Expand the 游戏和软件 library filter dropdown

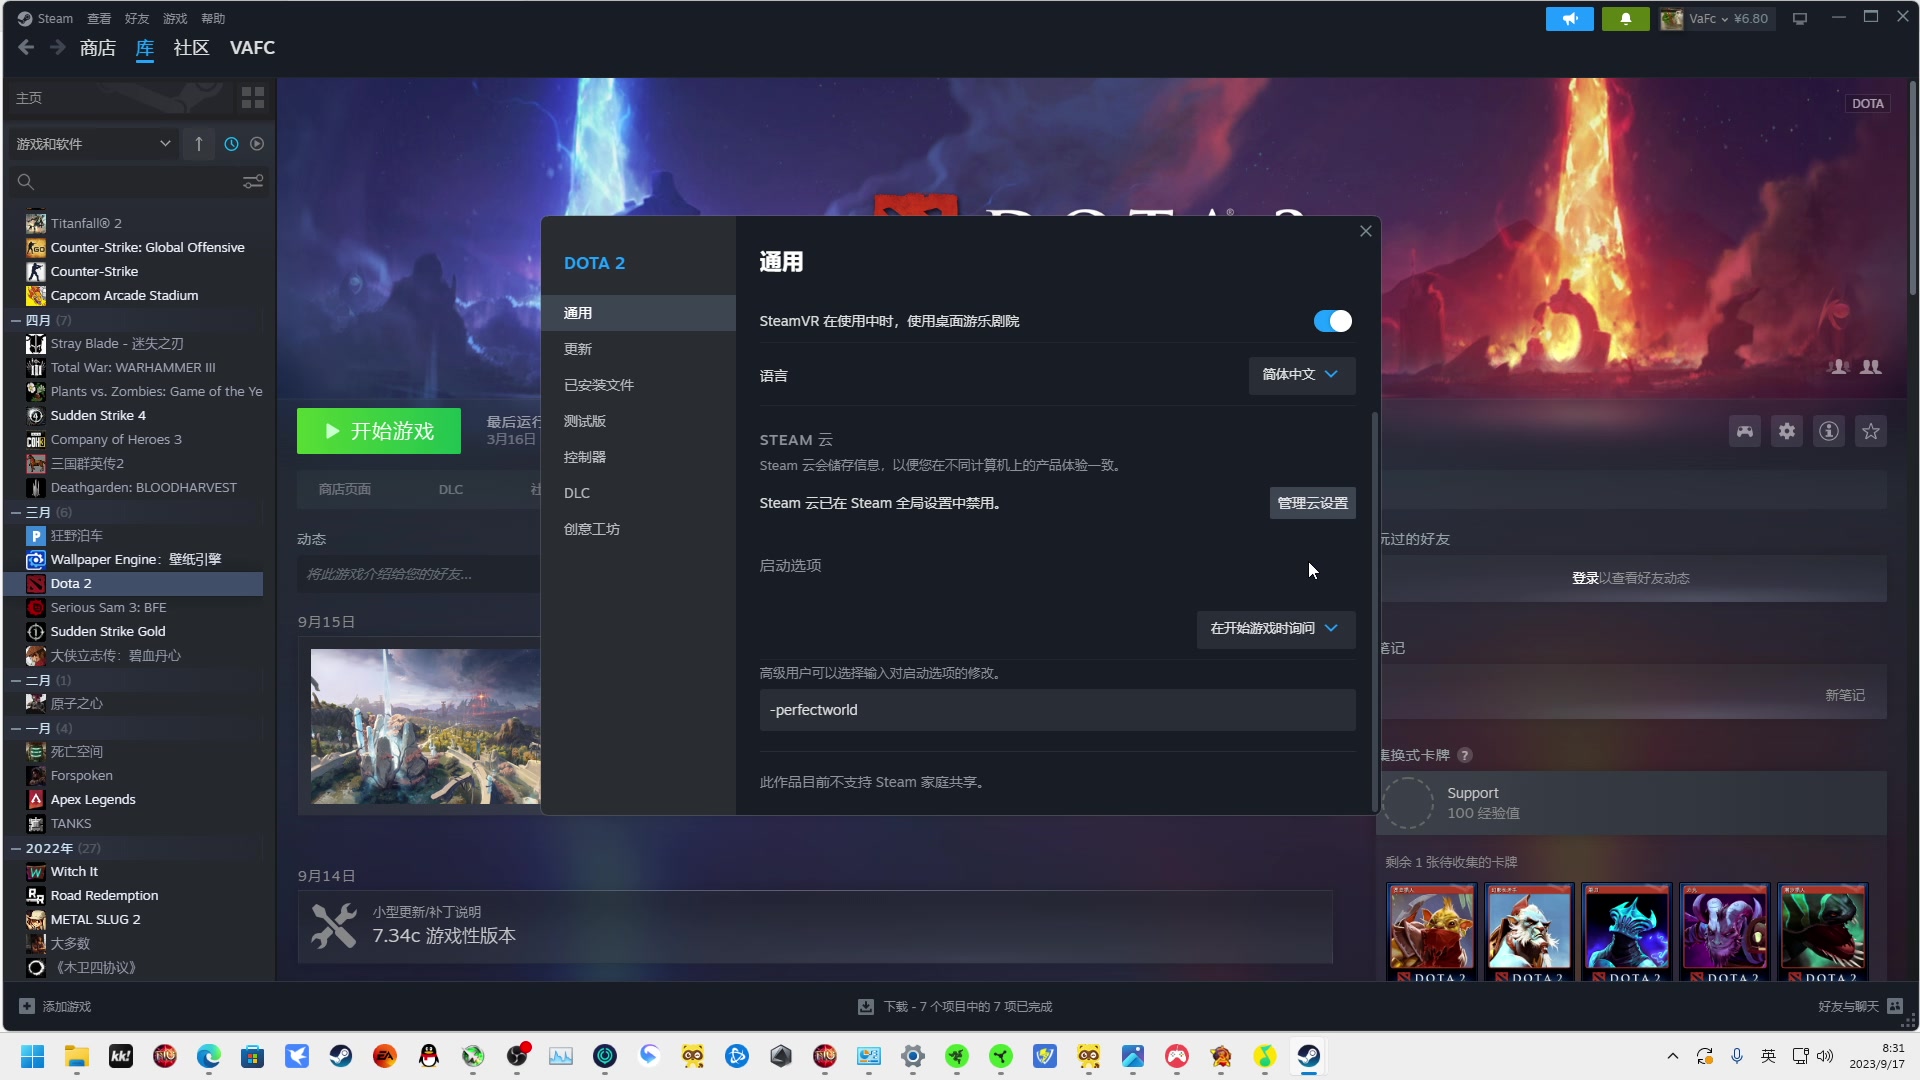(93, 144)
